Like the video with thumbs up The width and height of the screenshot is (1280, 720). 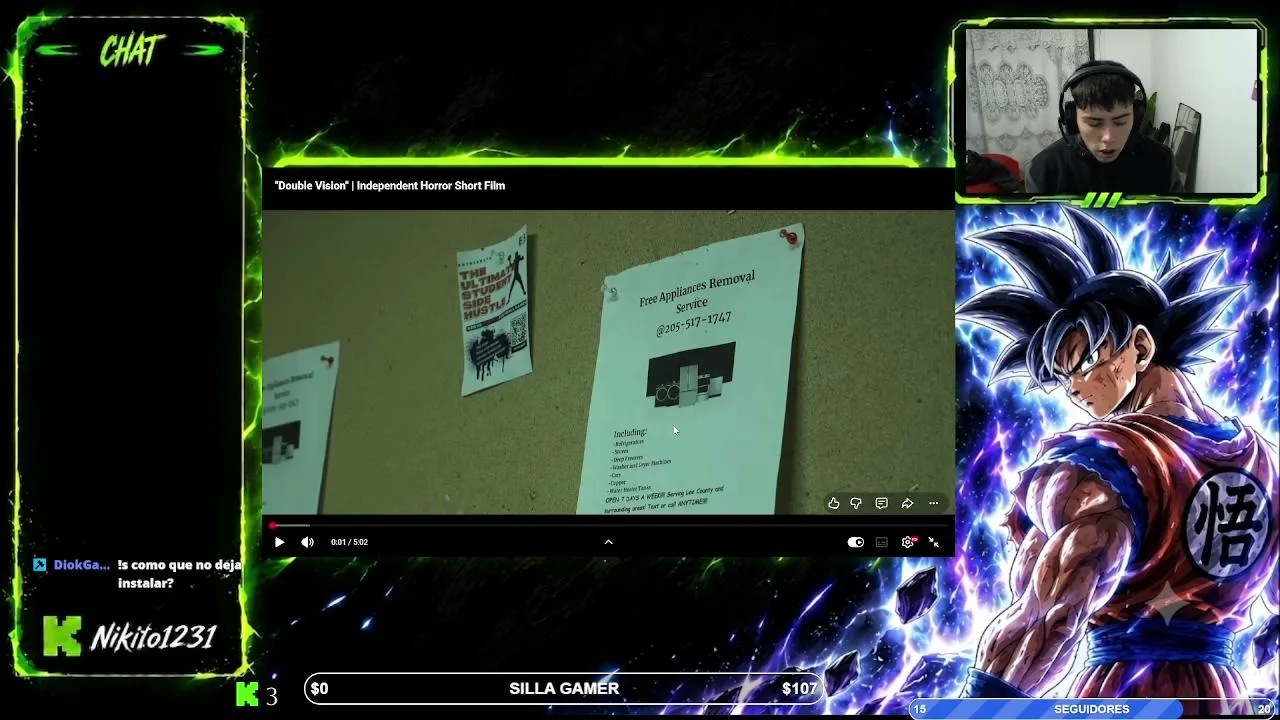point(833,503)
